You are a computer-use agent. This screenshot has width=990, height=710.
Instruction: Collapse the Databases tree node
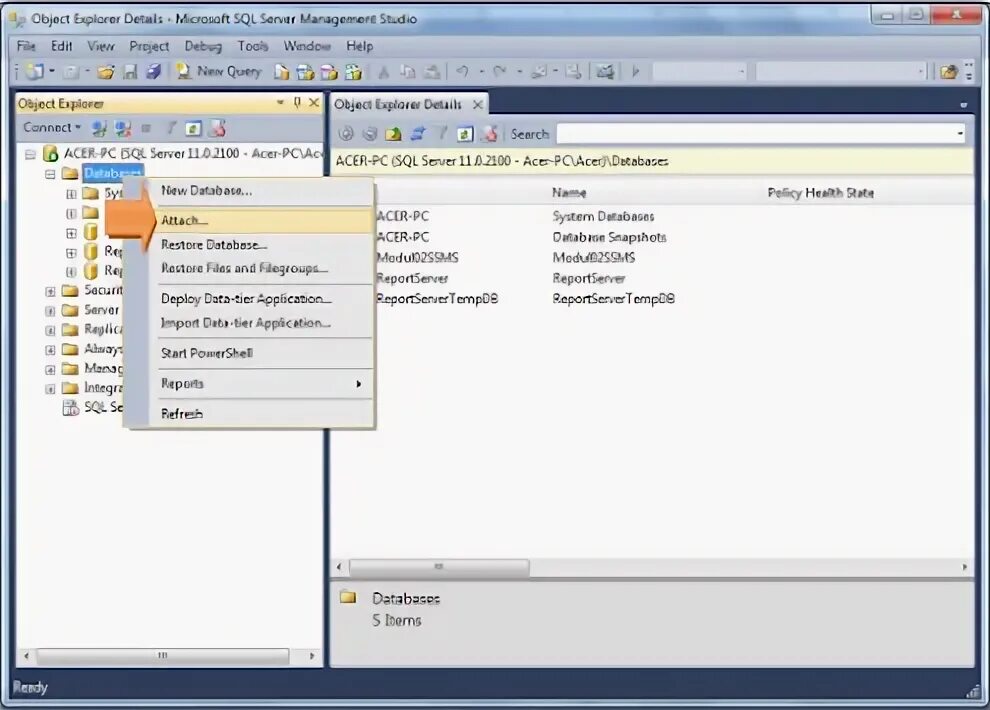(x=50, y=174)
